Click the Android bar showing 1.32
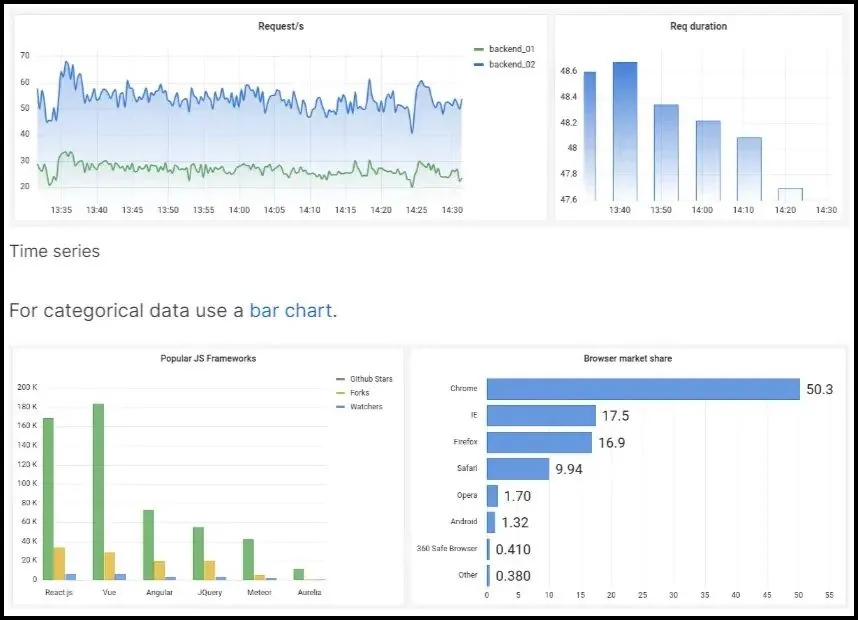858x620 pixels. 491,522
